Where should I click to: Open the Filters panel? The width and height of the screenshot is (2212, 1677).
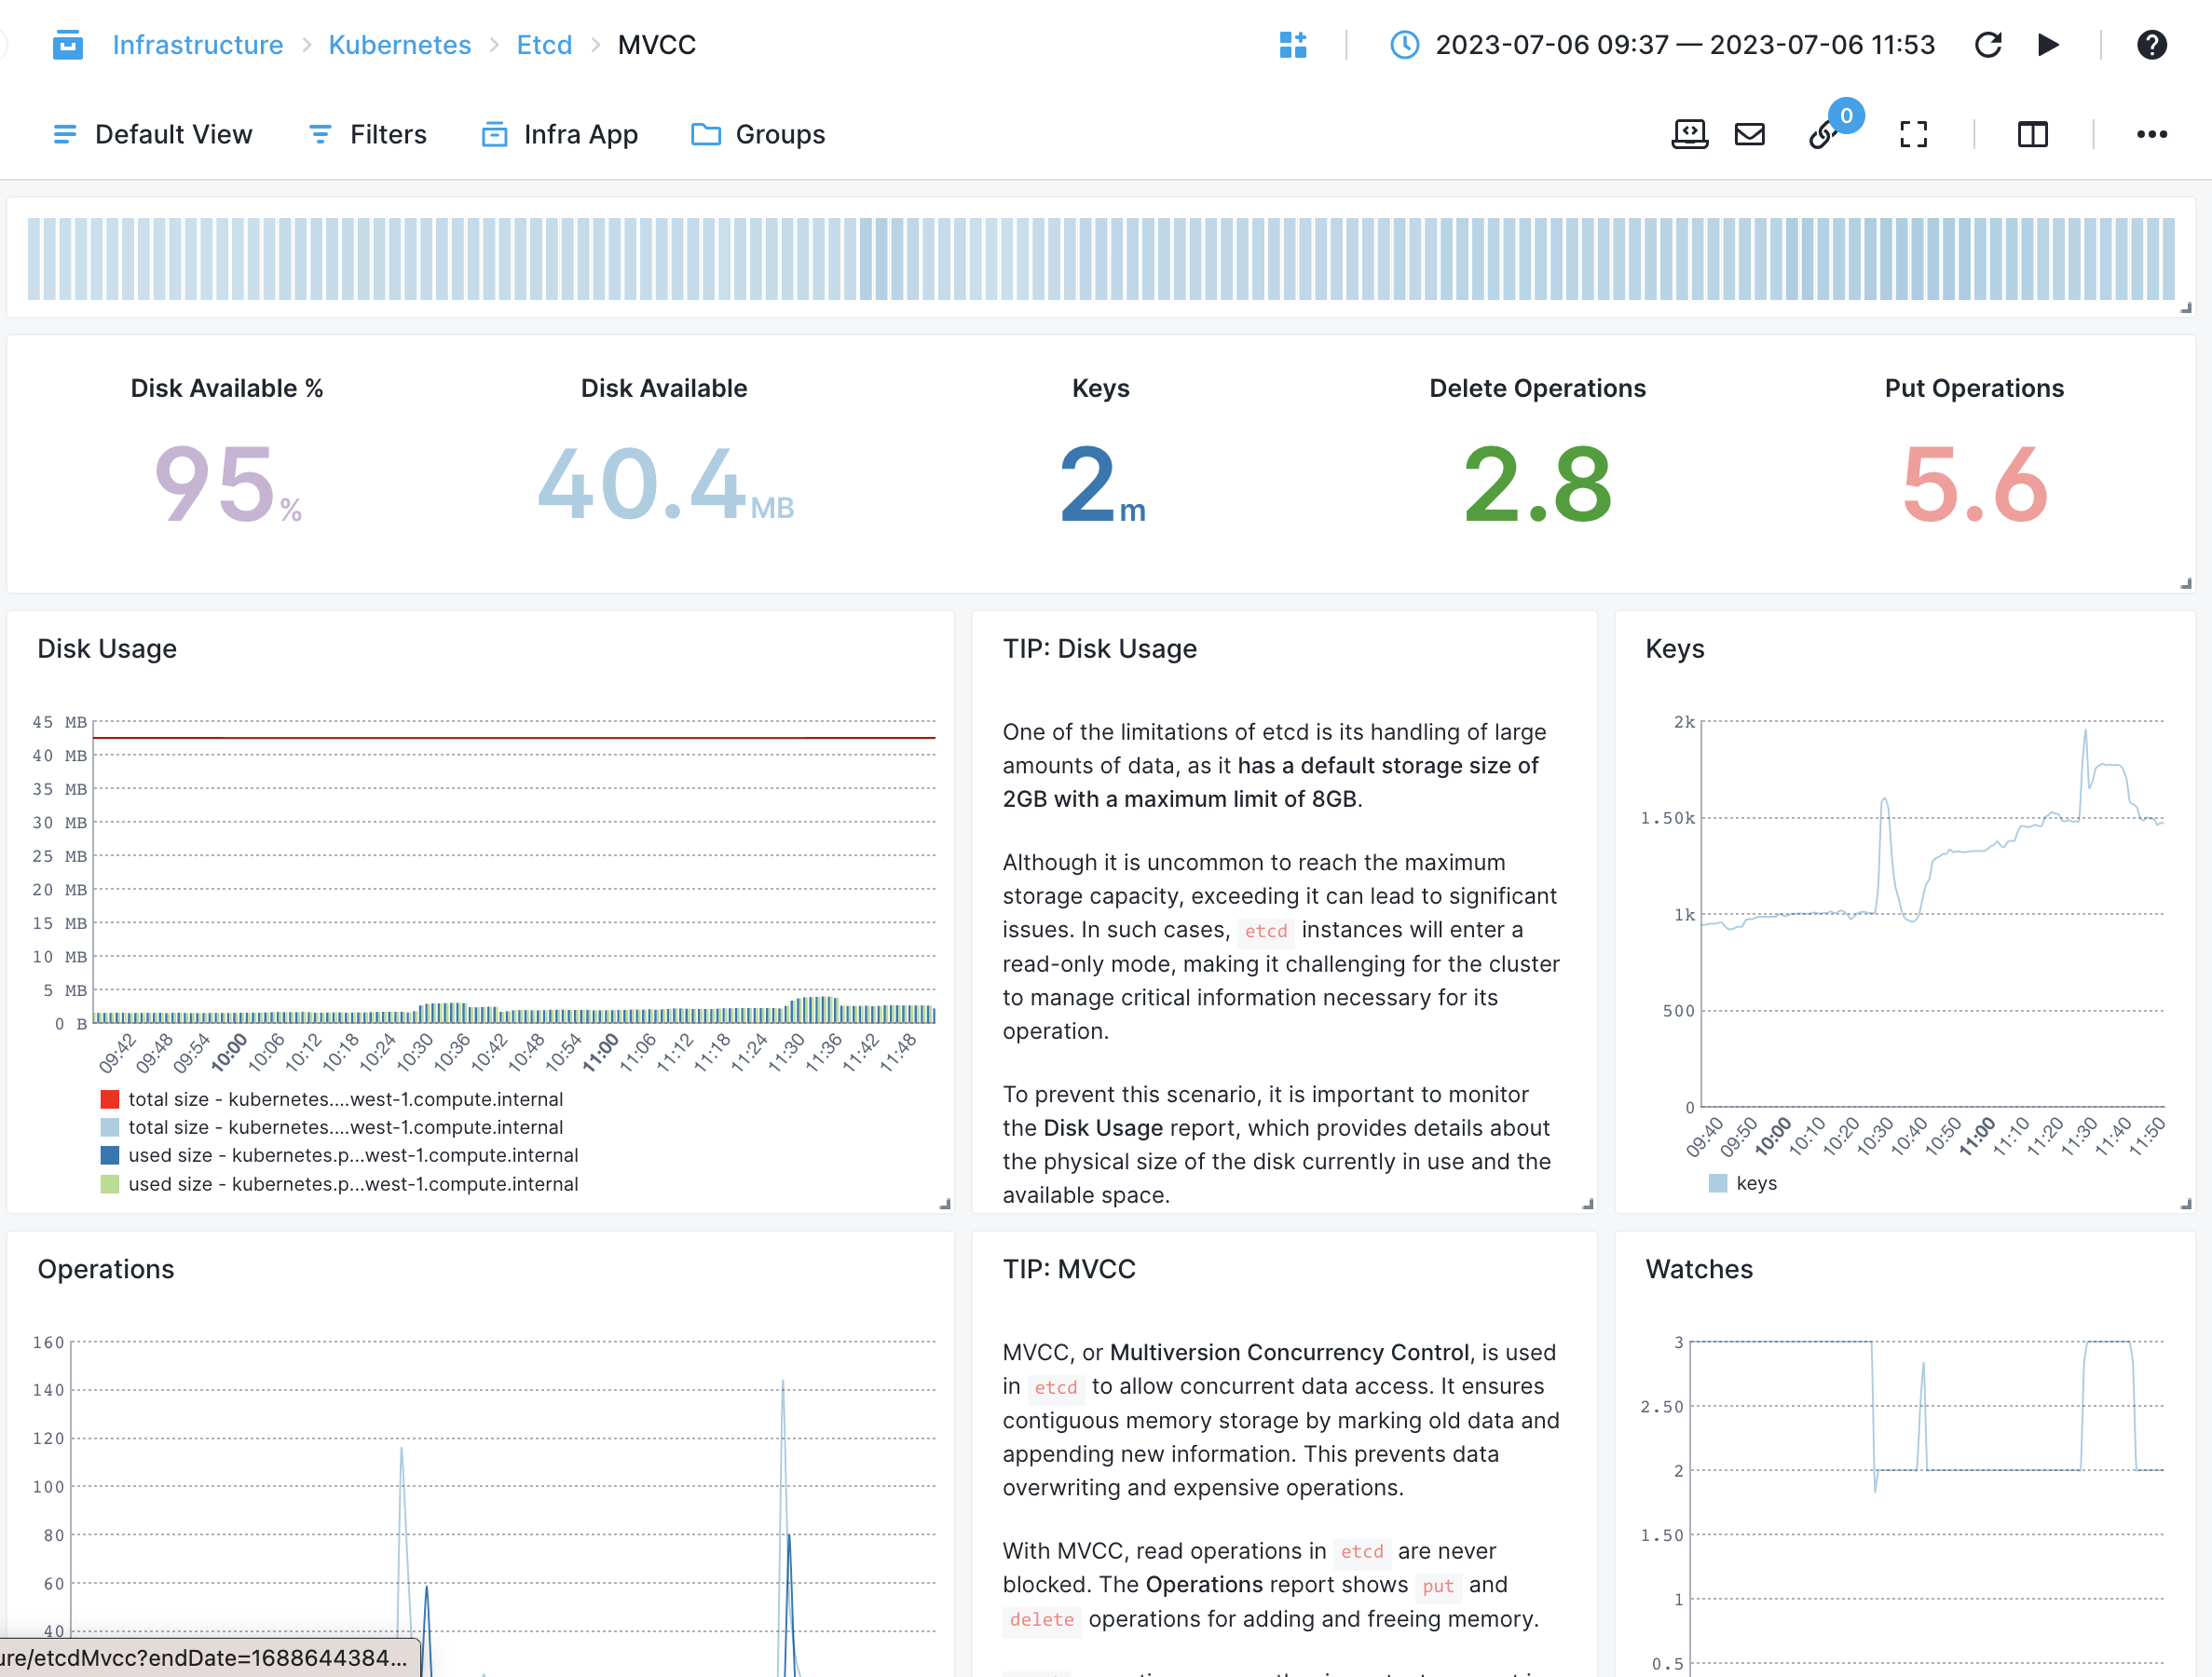point(367,134)
